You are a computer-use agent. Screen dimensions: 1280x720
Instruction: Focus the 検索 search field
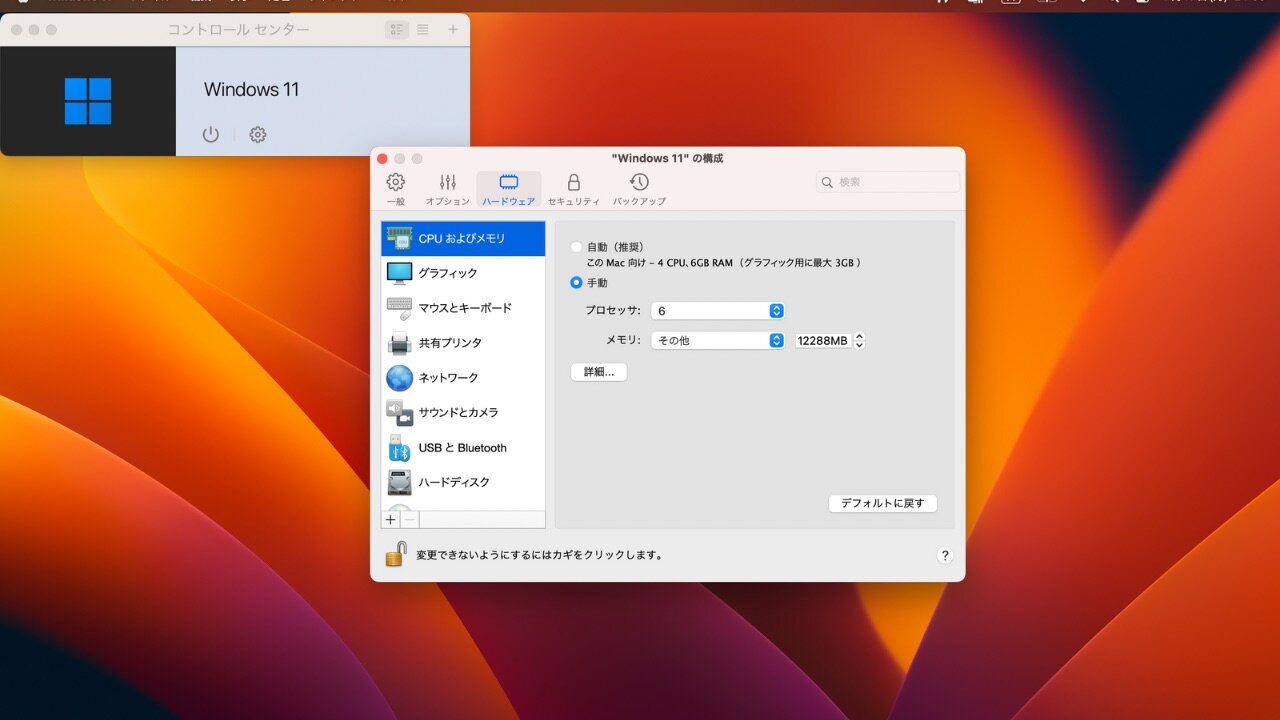click(888, 182)
